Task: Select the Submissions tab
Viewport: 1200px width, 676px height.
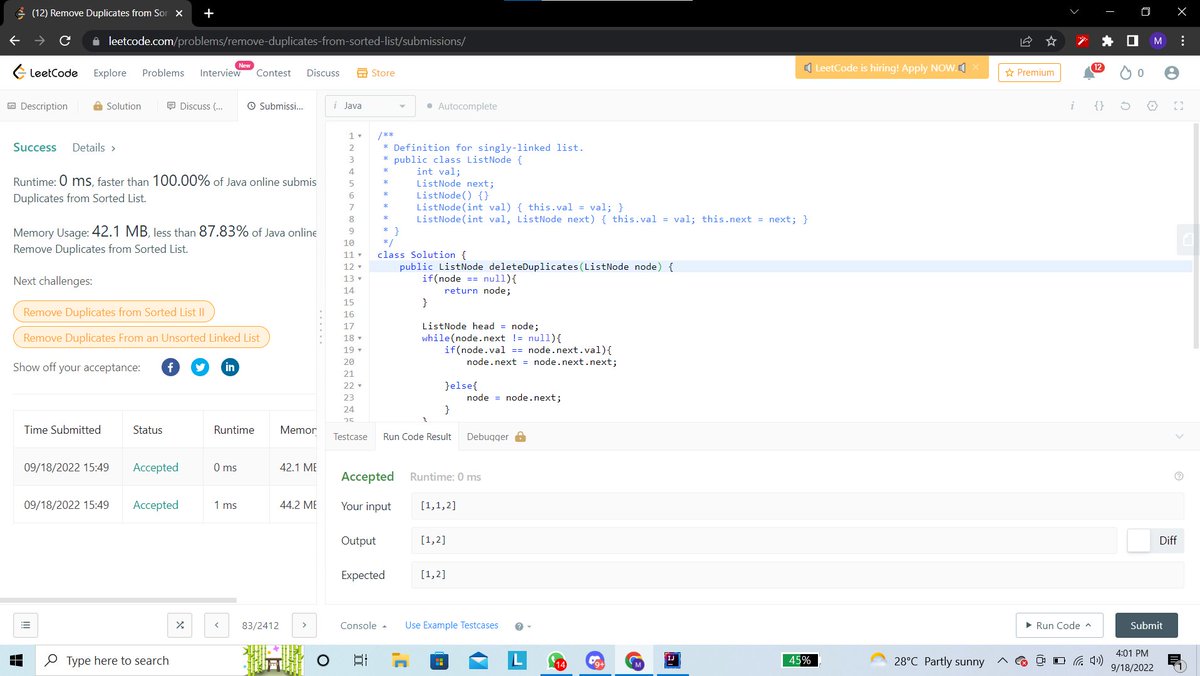Action: [x=275, y=106]
